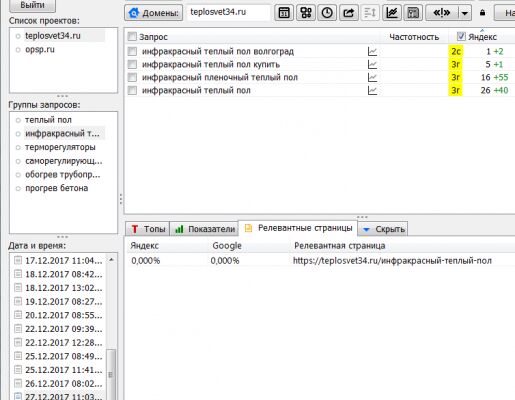Image resolution: width=515 pixels, height=400 pixels.
Task: Open chart icon for 'инфракрасный теплый пол' row
Action: click(x=372, y=90)
